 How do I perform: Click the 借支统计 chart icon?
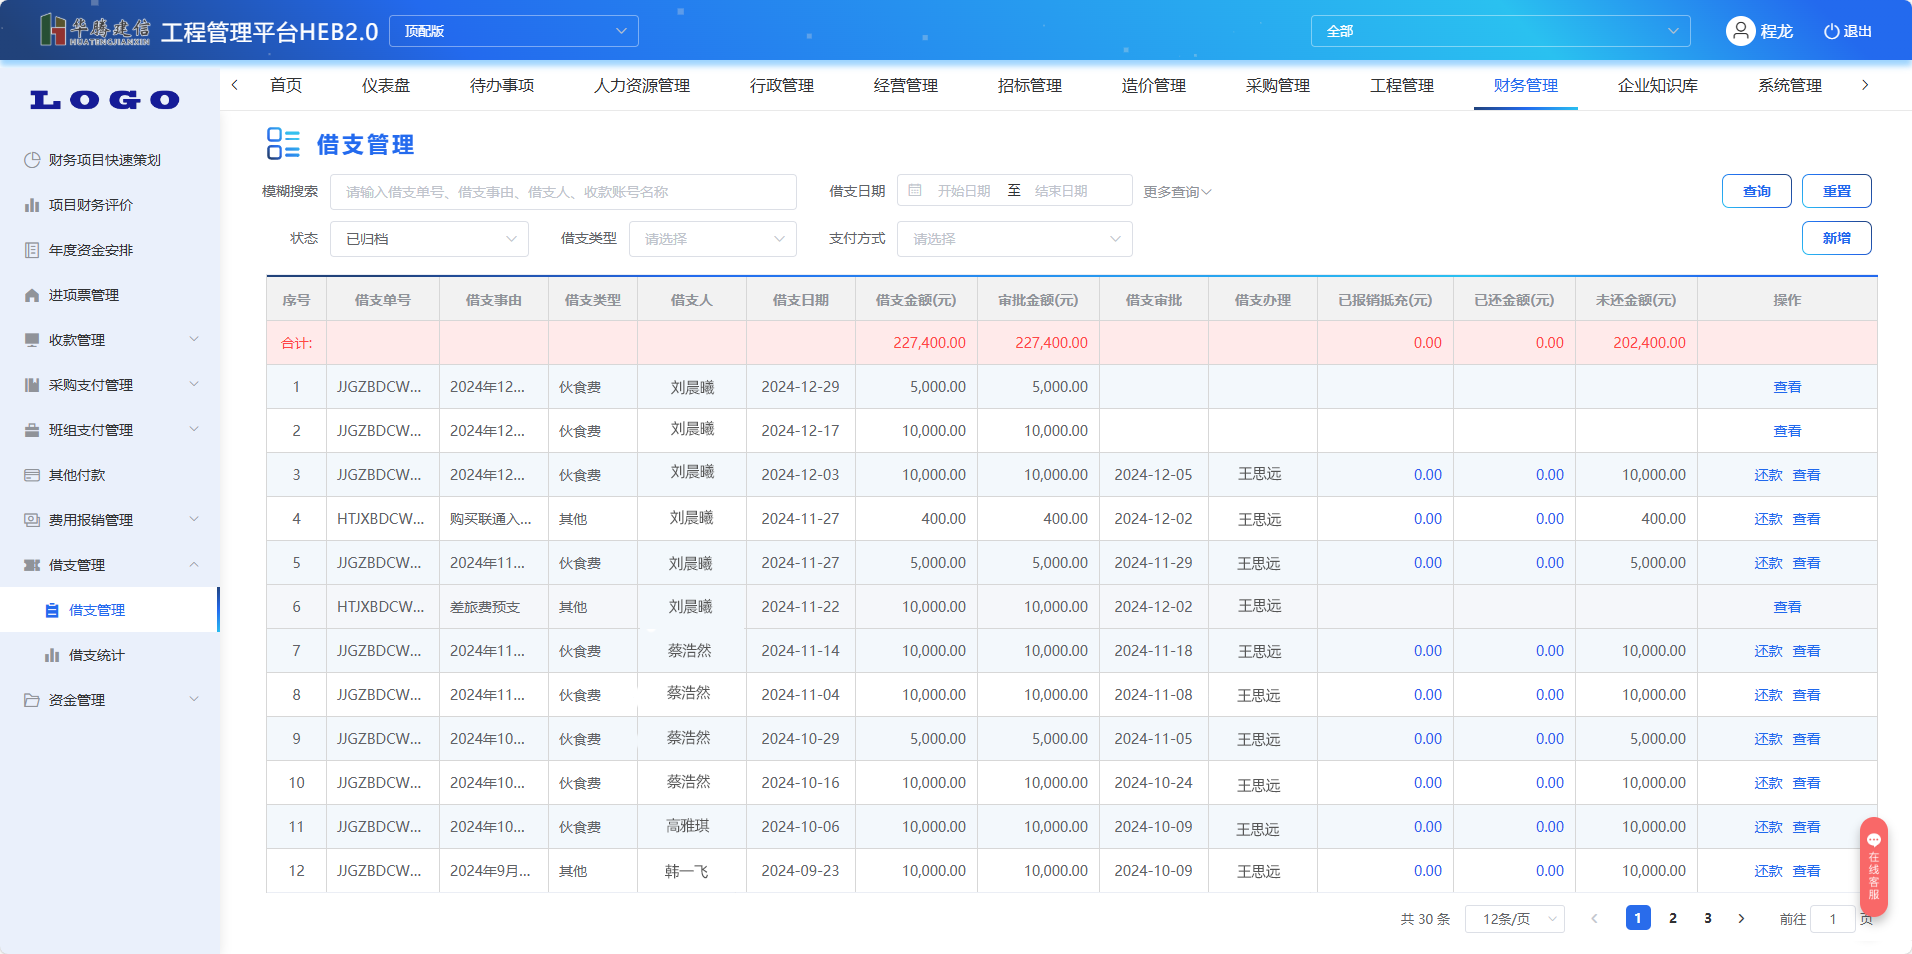click(52, 655)
